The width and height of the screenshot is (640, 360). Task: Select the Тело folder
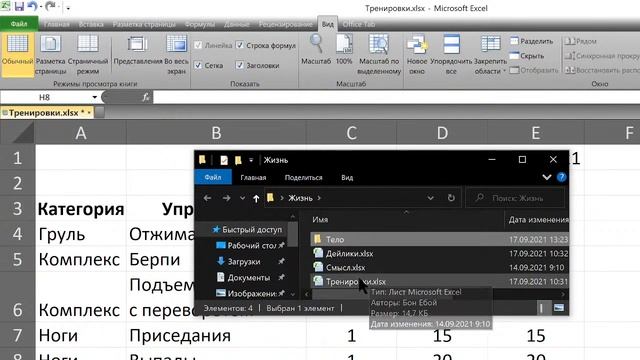[x=439, y=240]
